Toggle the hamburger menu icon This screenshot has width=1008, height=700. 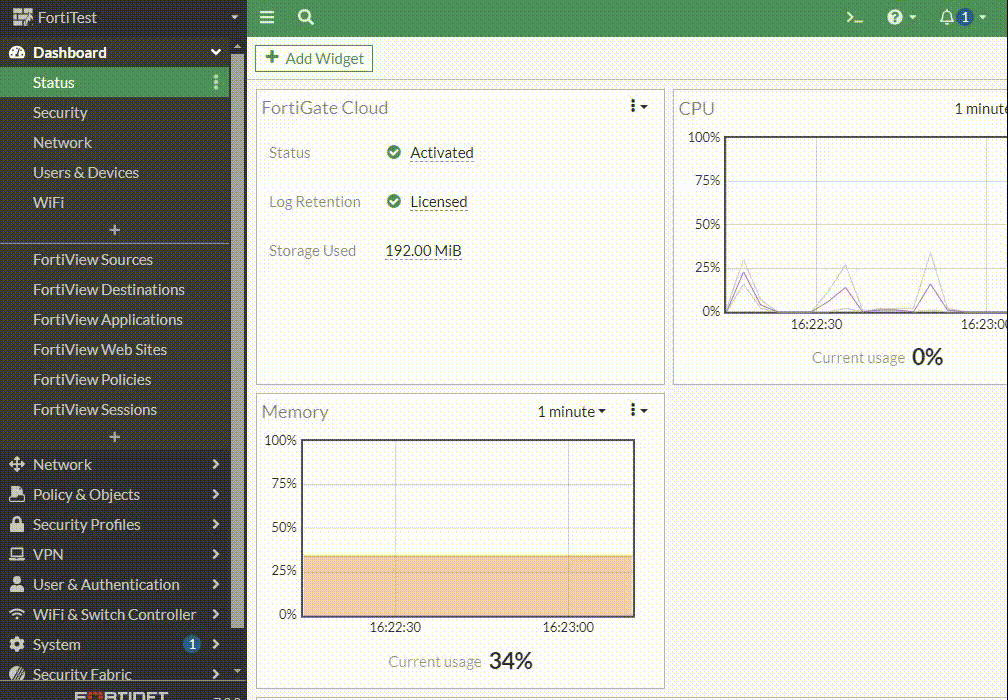(x=267, y=17)
